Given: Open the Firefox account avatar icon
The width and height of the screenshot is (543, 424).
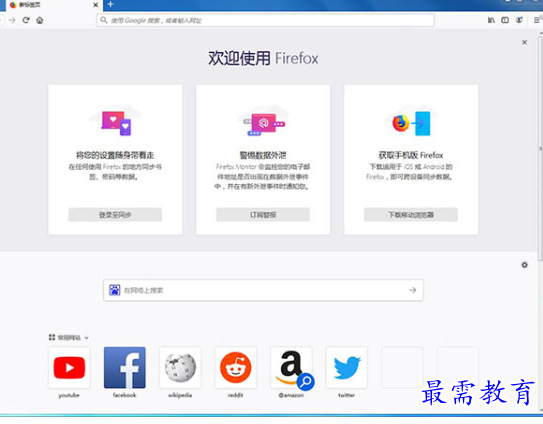Looking at the screenshot, I should click(x=519, y=20).
